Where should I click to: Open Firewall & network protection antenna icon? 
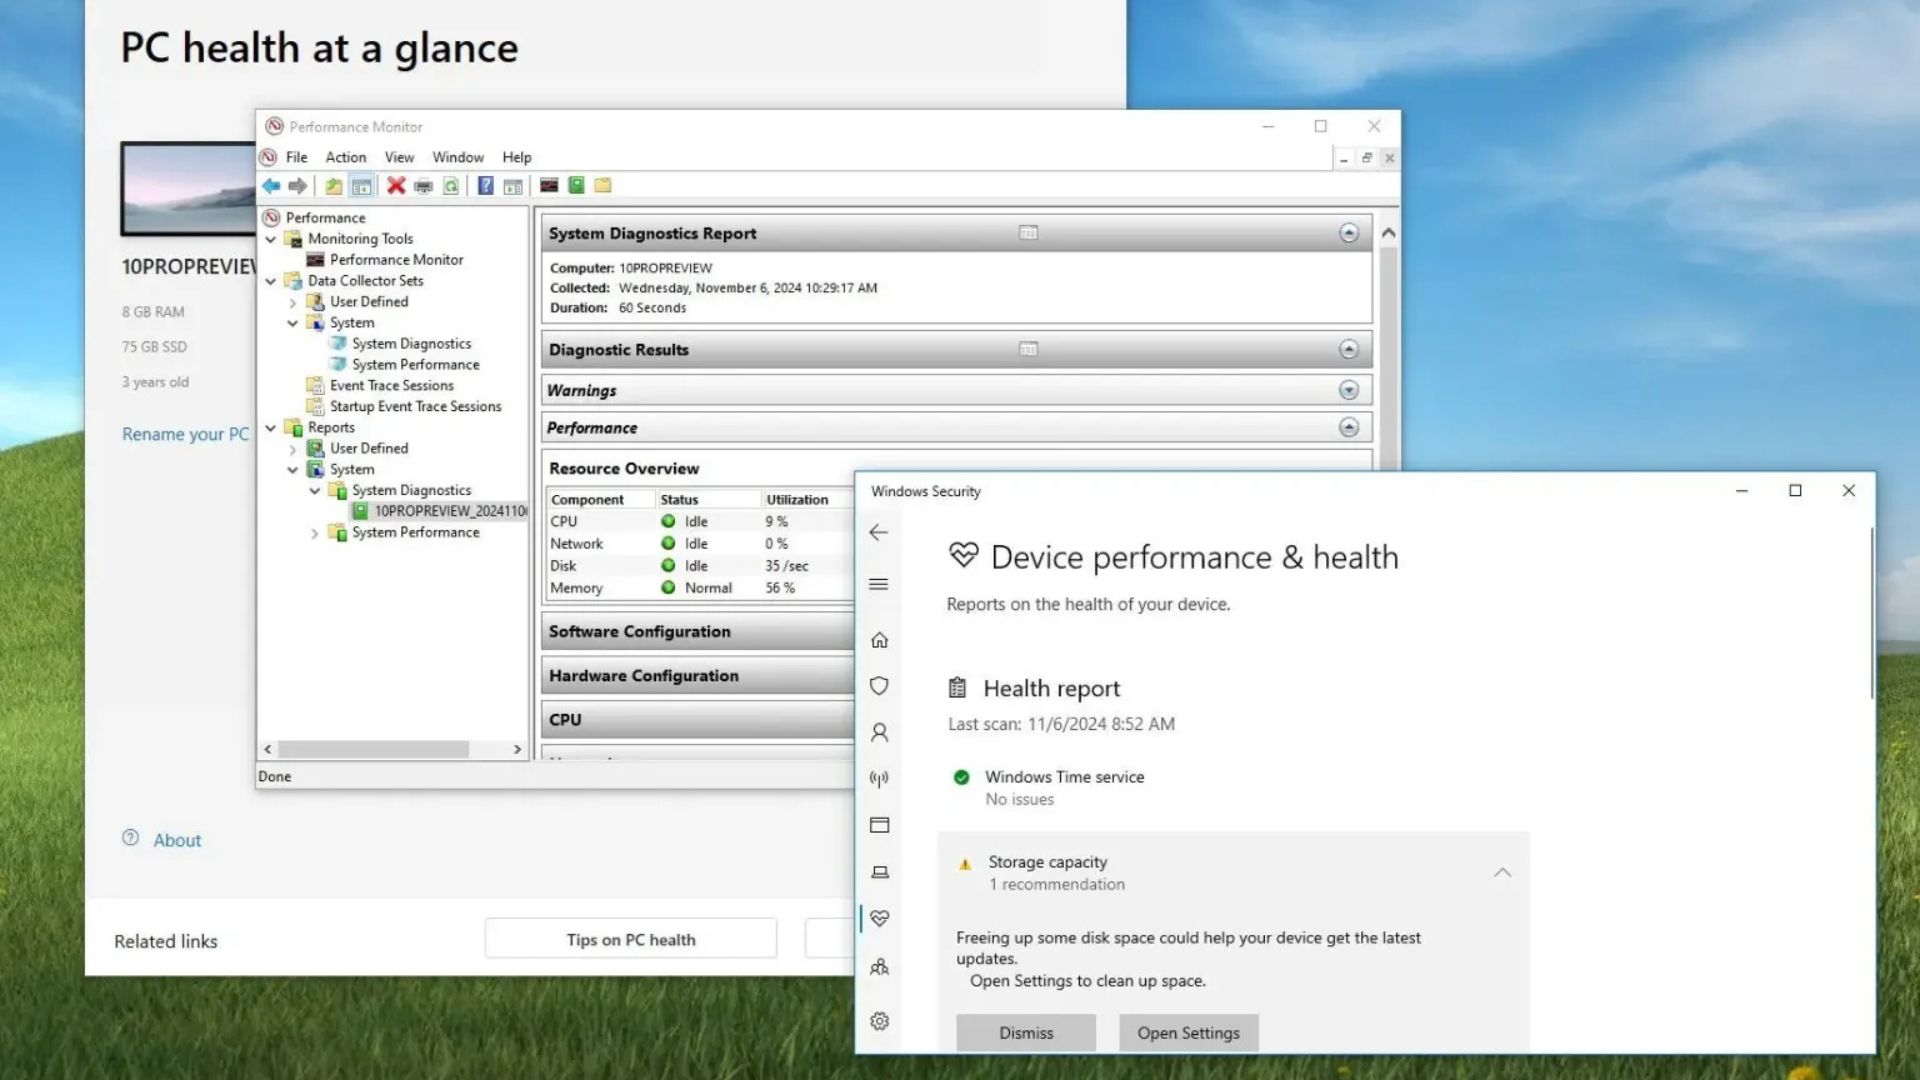pyautogui.click(x=879, y=779)
